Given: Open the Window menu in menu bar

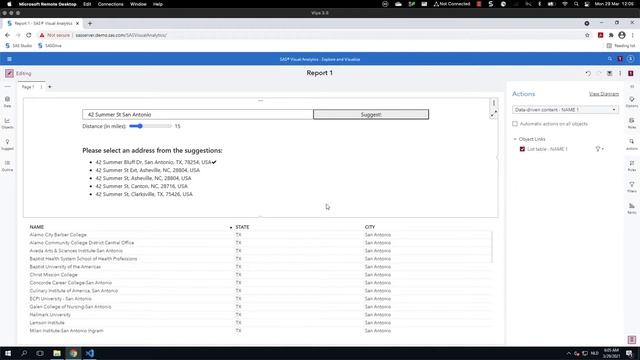Looking at the screenshot, I should [x=138, y=4].
